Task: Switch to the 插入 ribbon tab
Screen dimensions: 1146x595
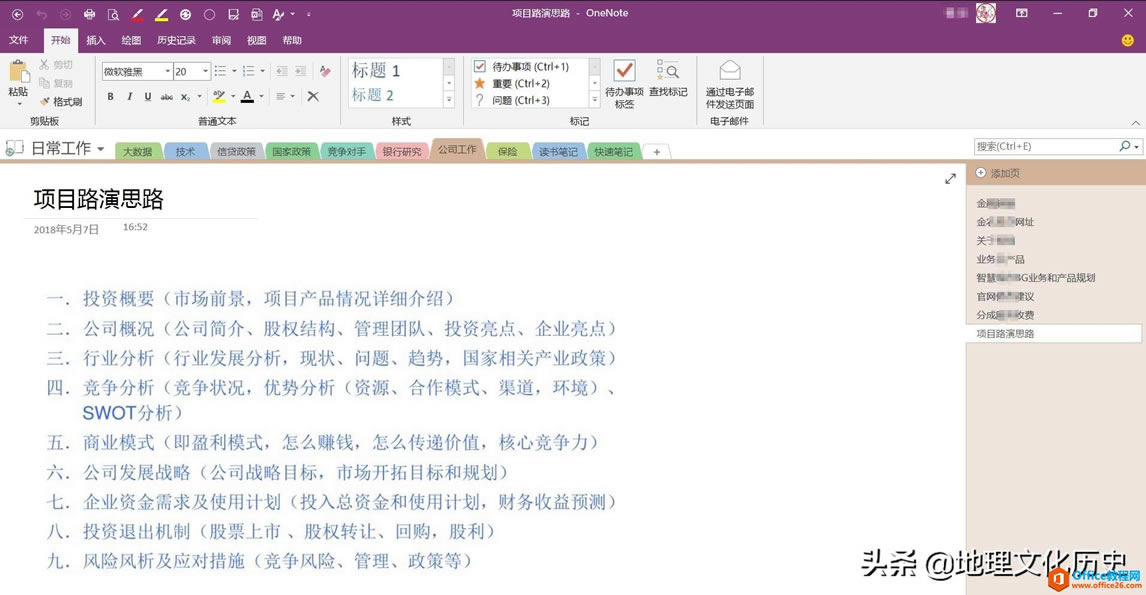Action: [x=94, y=40]
